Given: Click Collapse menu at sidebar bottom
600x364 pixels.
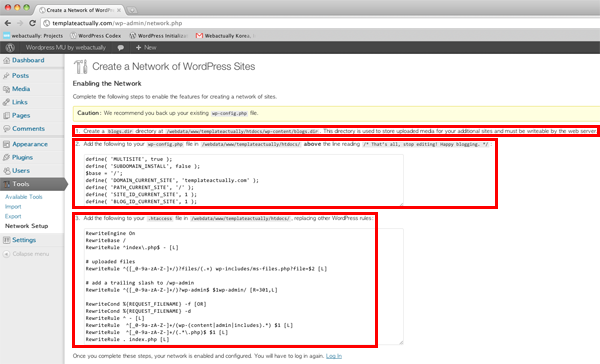Looking at the screenshot, I should point(31,254).
